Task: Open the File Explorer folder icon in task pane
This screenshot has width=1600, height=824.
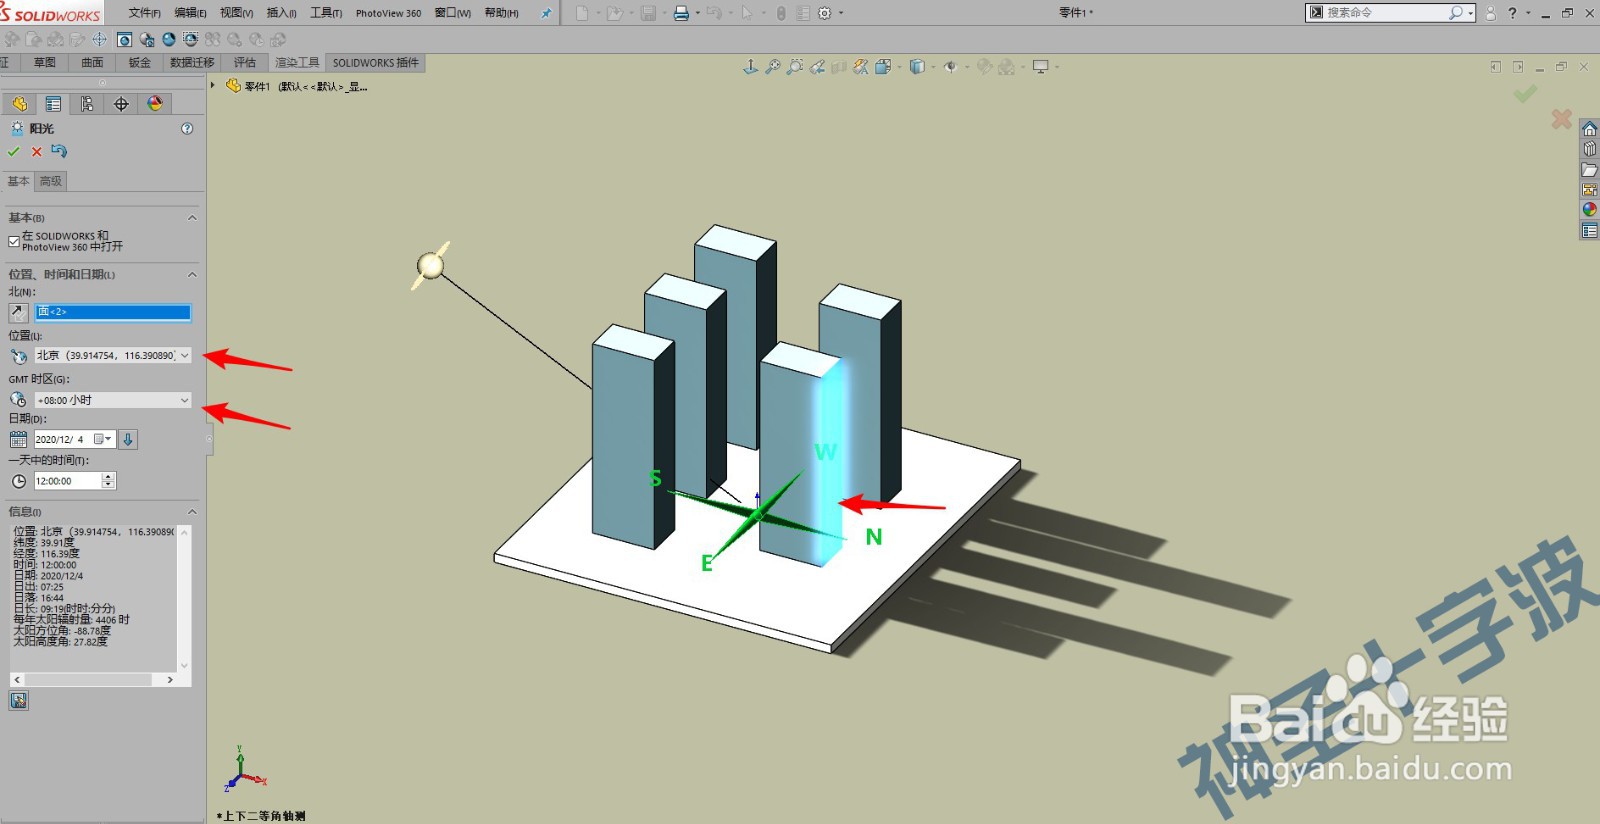Action: point(1589,170)
